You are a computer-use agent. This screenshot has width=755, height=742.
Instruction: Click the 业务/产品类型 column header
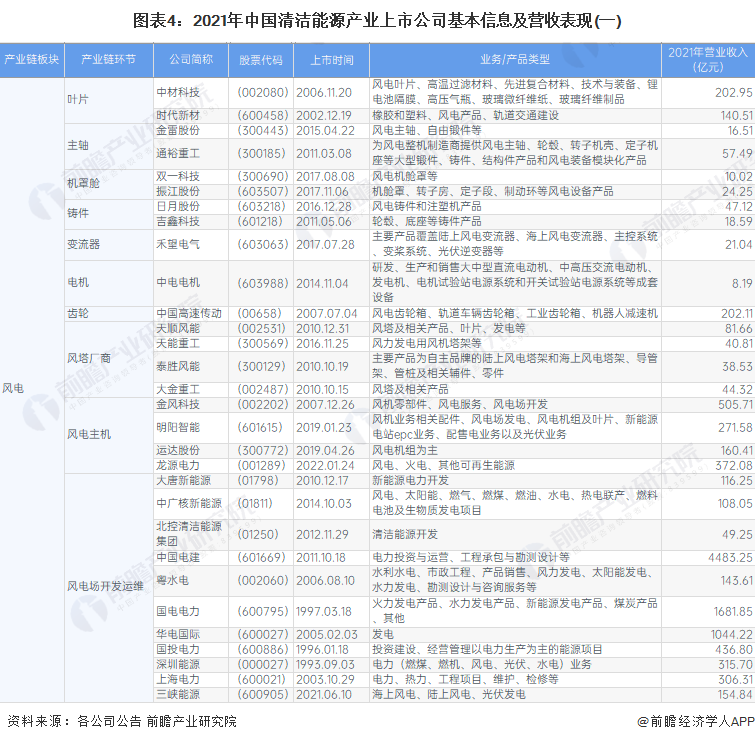(x=515, y=59)
